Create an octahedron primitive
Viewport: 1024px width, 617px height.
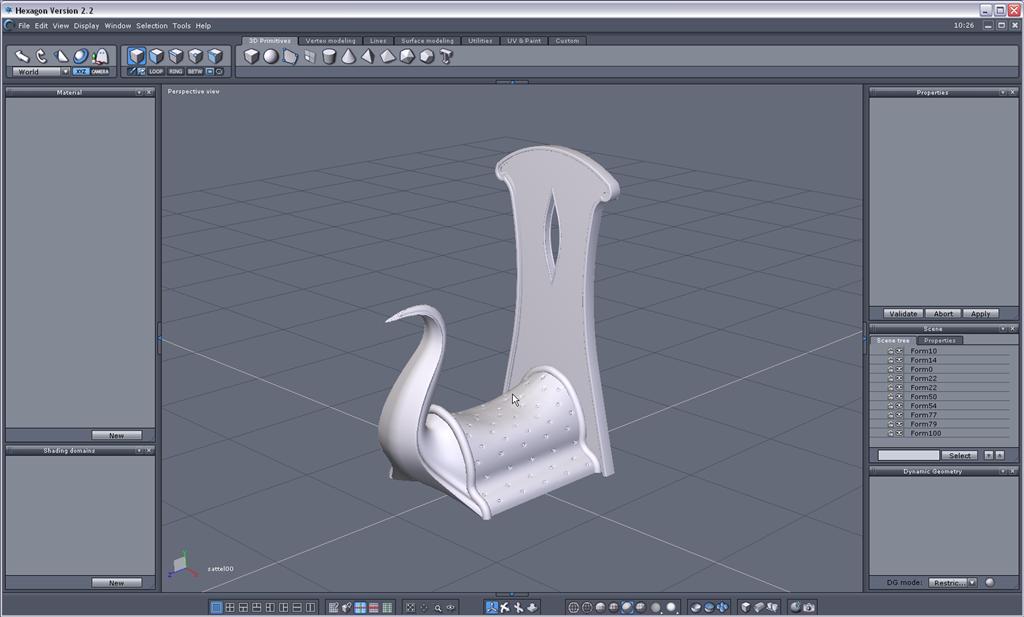387,56
